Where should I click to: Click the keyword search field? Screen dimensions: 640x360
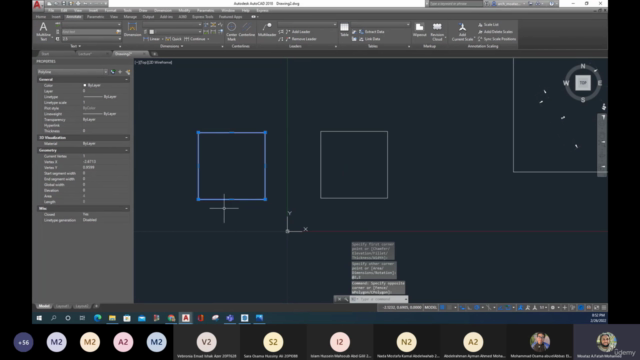click(x=456, y=4)
